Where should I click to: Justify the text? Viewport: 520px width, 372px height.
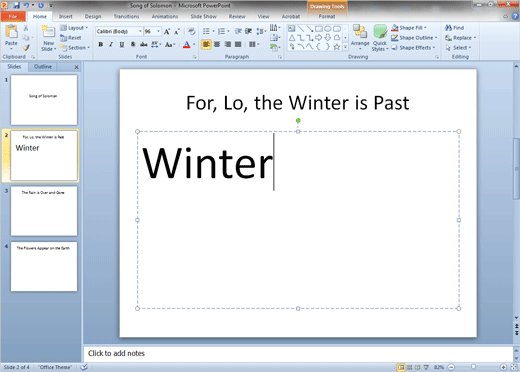(238, 44)
